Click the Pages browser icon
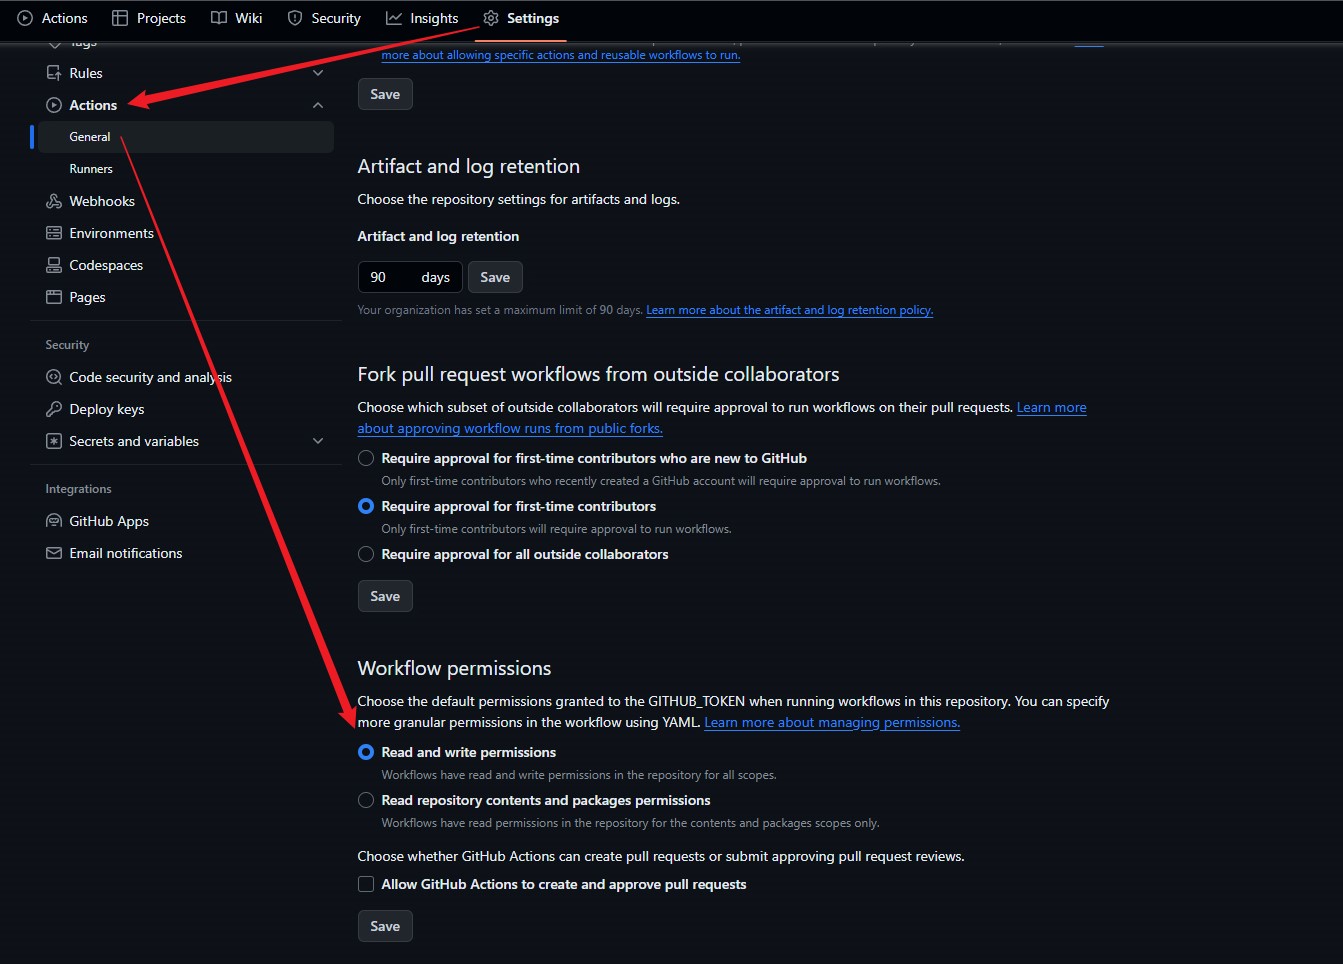Viewport: 1343px width, 964px height. click(54, 297)
